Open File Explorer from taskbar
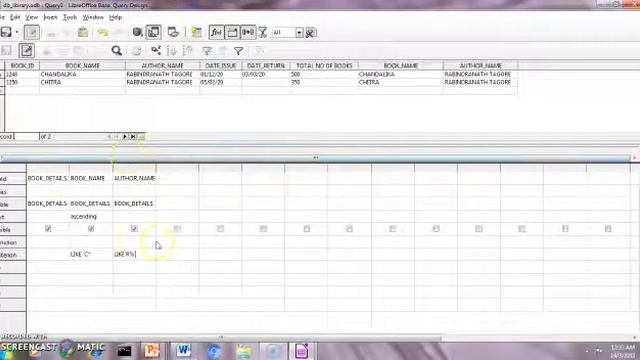The width and height of the screenshot is (640, 360). [244, 351]
